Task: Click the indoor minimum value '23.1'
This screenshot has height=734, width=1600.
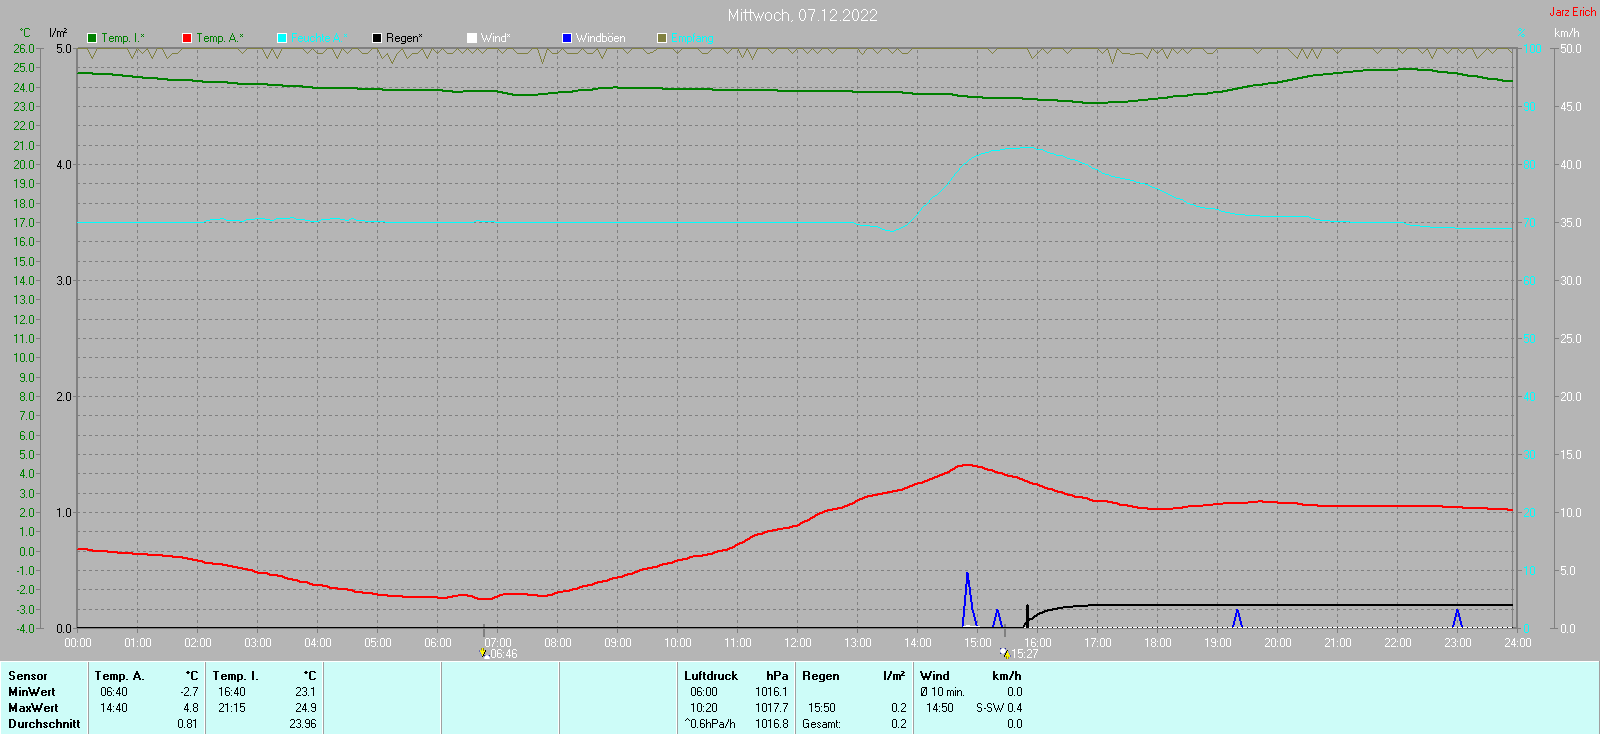Action: click(306, 692)
